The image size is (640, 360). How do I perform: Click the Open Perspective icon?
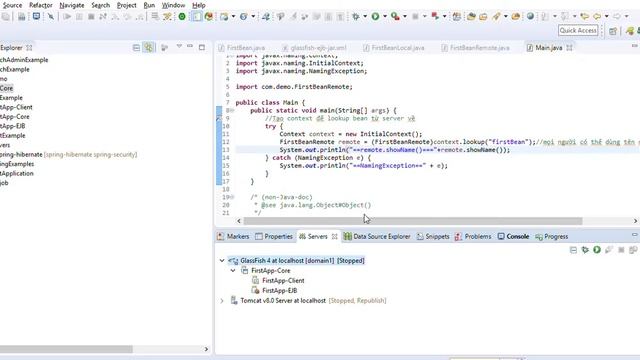click(x=613, y=31)
